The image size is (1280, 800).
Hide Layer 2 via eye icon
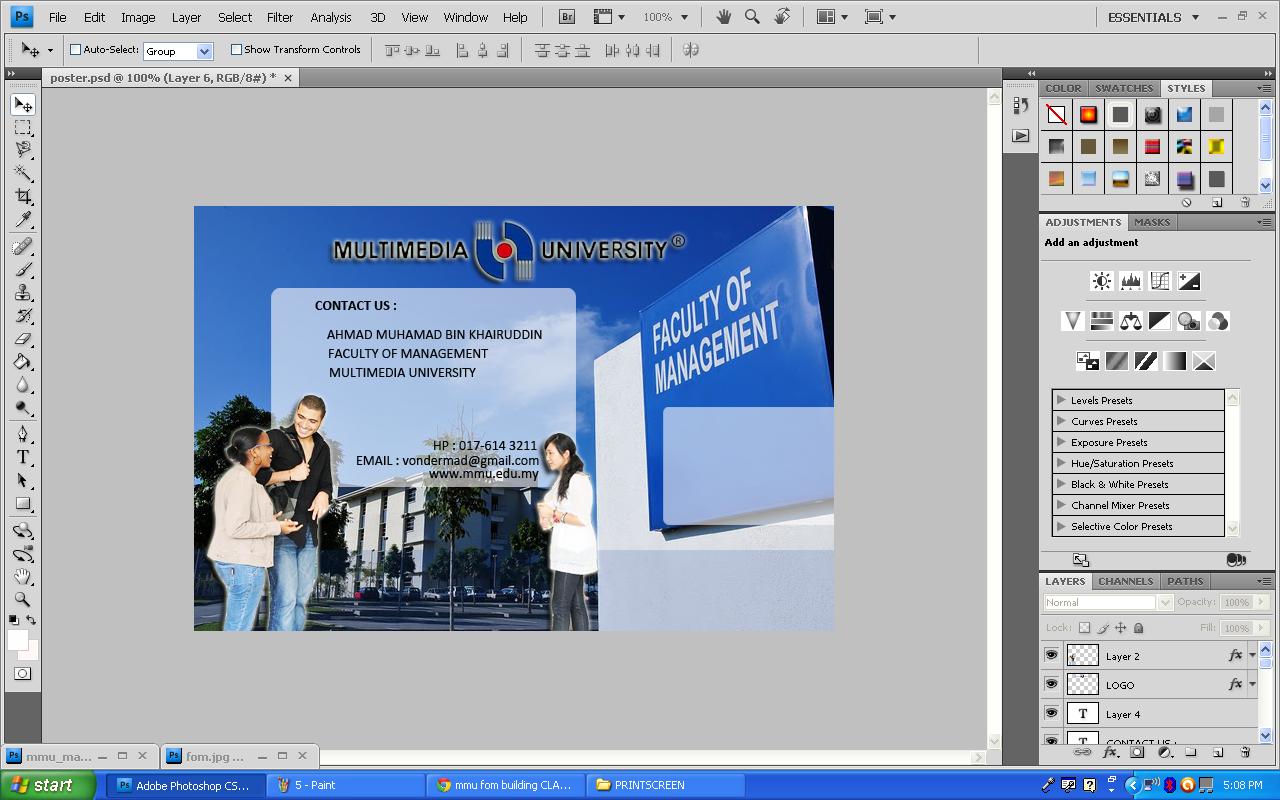tap(1051, 656)
